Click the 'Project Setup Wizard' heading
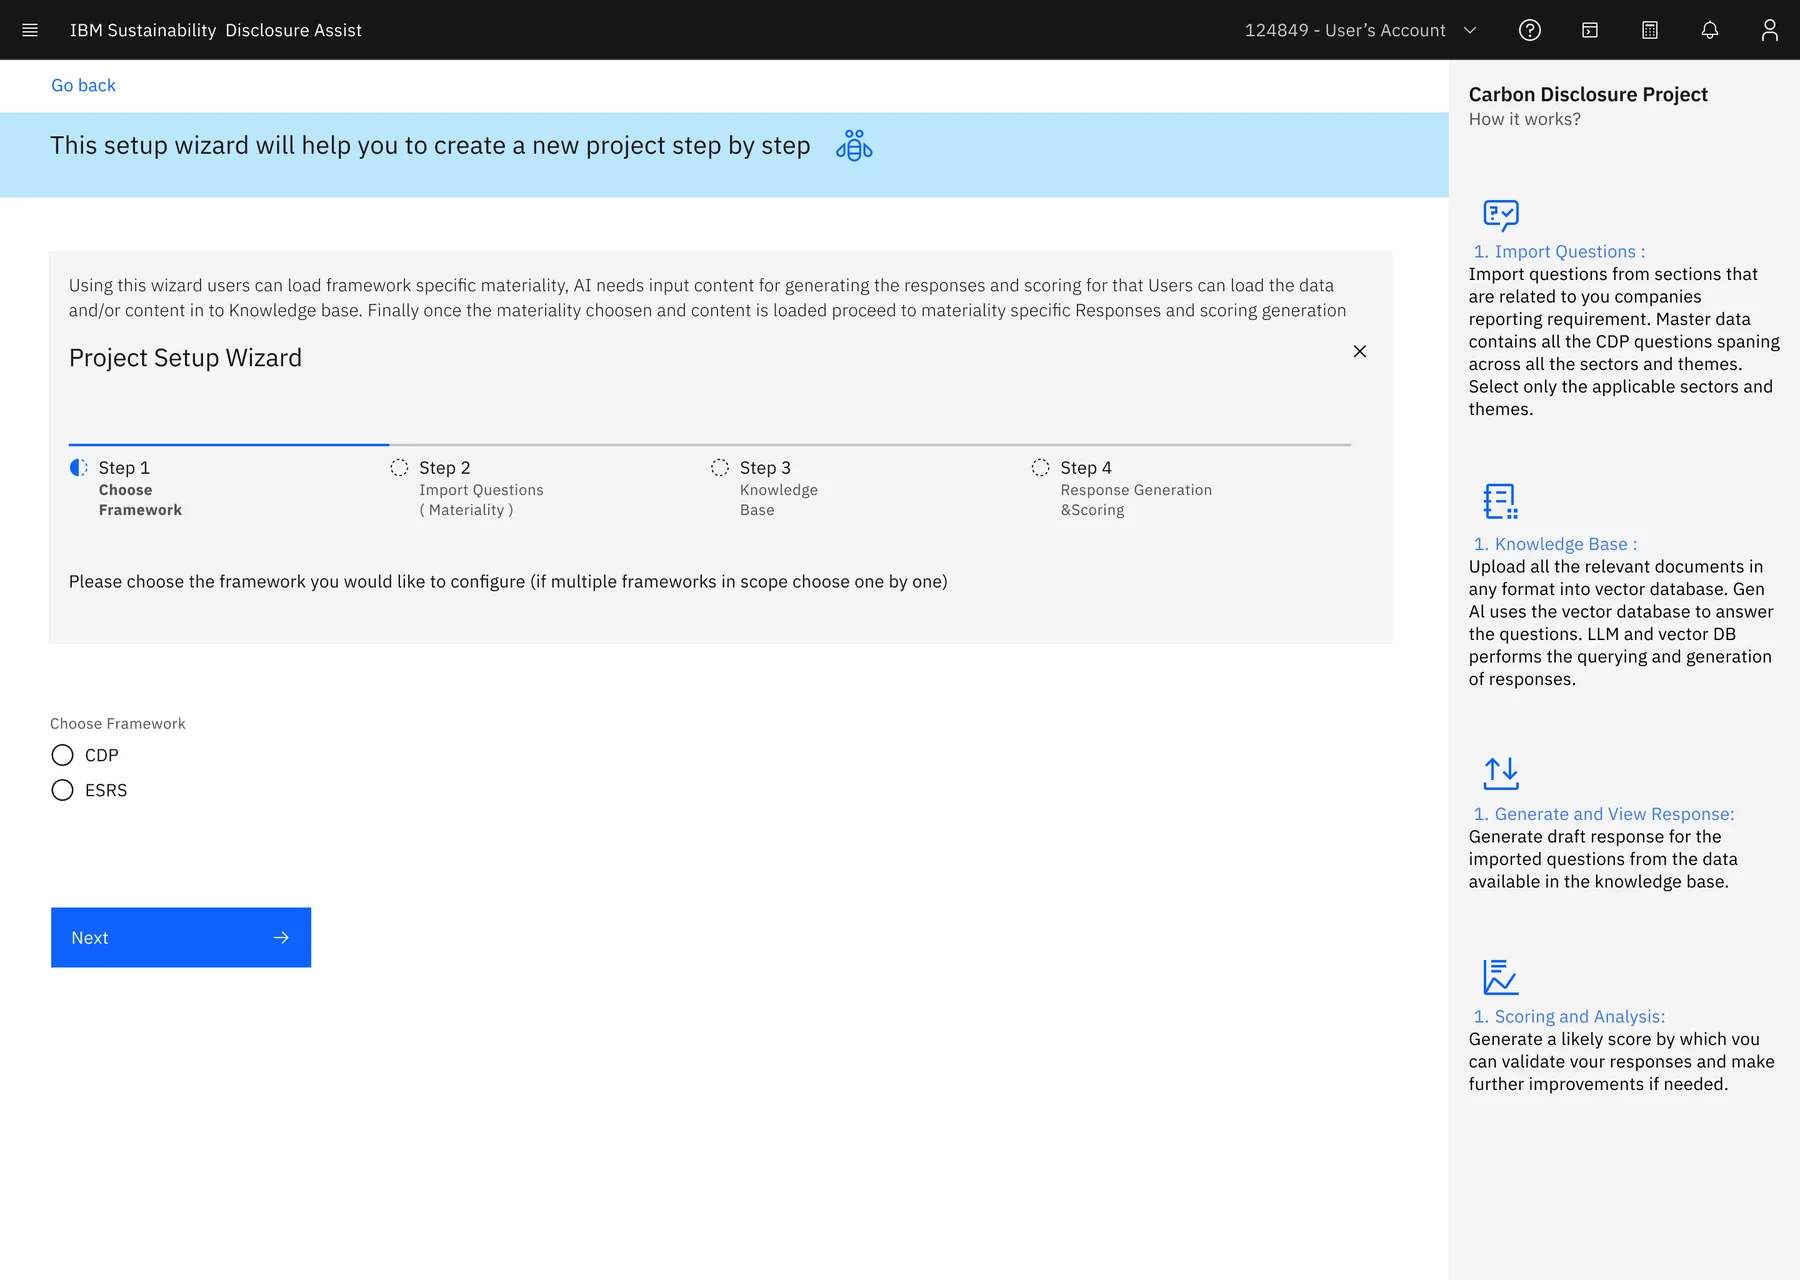This screenshot has height=1280, width=1800. [x=185, y=358]
